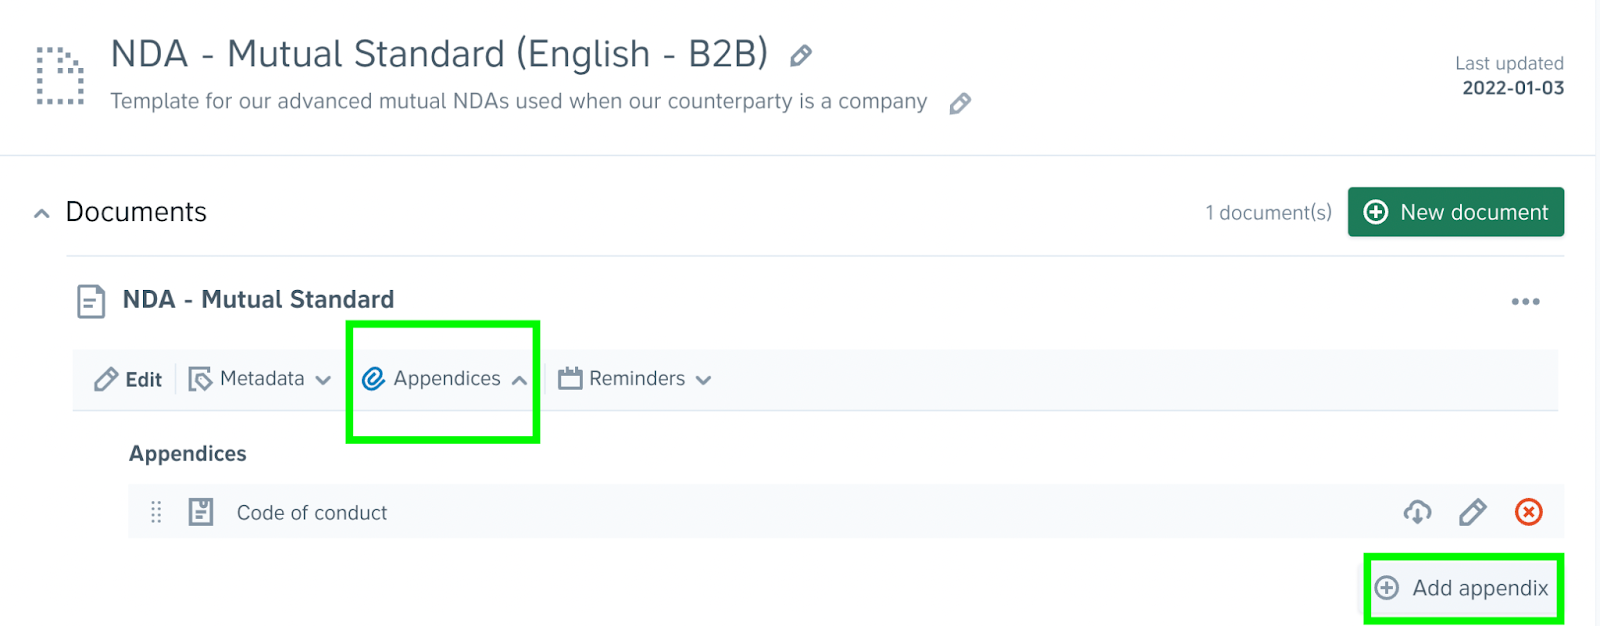
Task: Edit the template description via pencil icon
Action: (960, 103)
